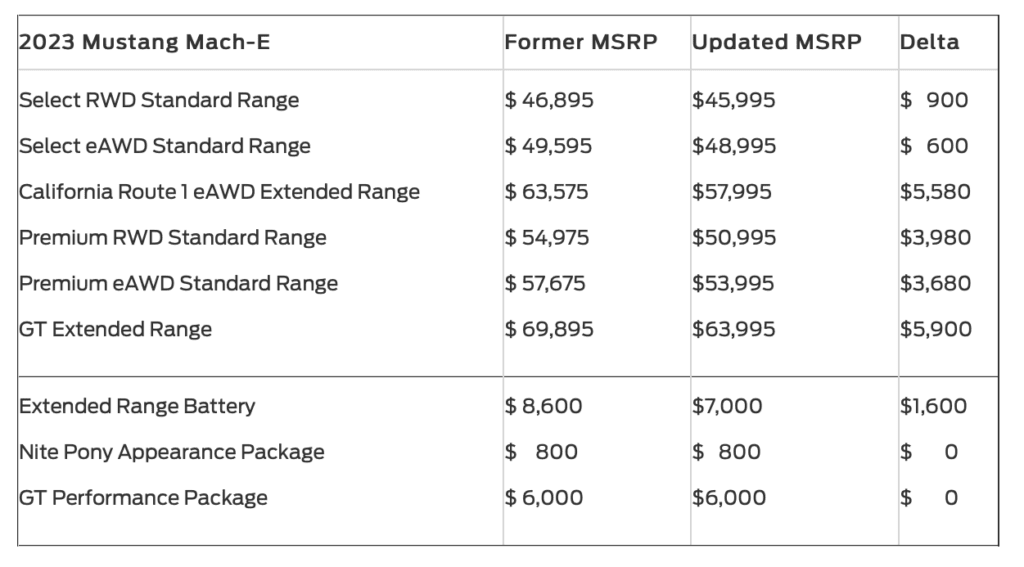Click the "Nite Pony Appearance Package" label
1024x567 pixels.
click(172, 452)
